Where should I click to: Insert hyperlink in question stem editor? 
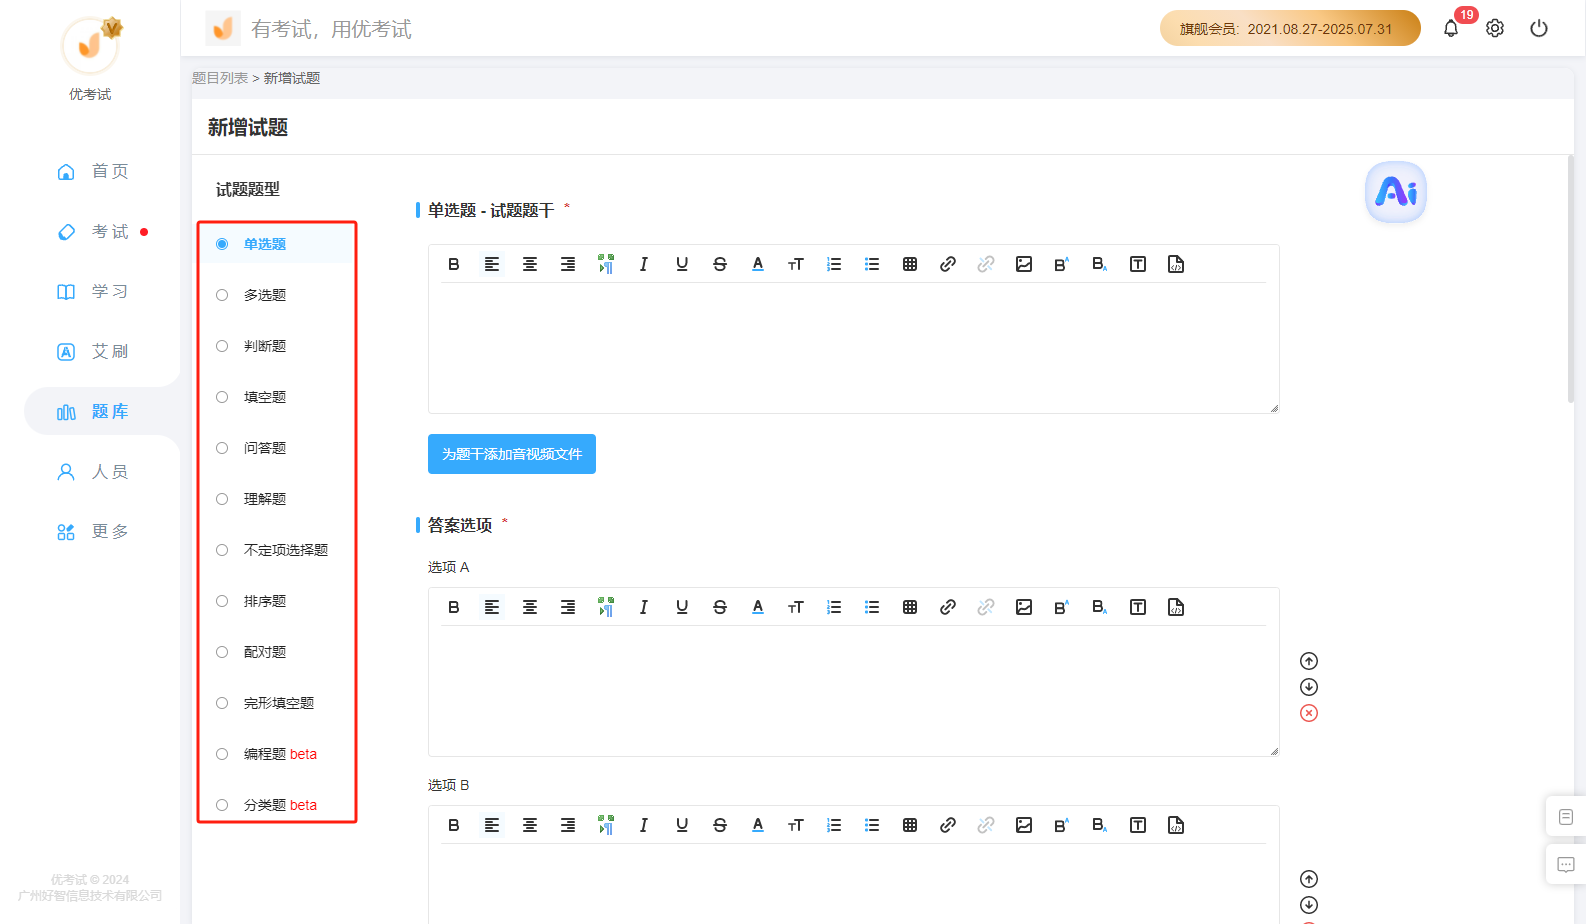point(948,264)
